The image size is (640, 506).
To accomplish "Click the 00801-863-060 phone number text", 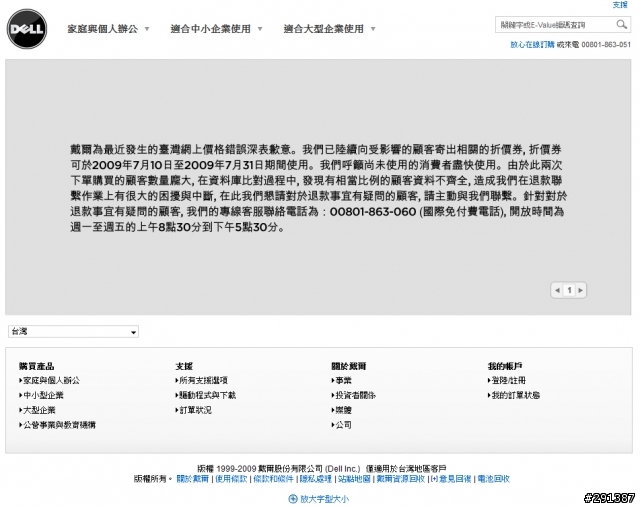I will (373, 212).
